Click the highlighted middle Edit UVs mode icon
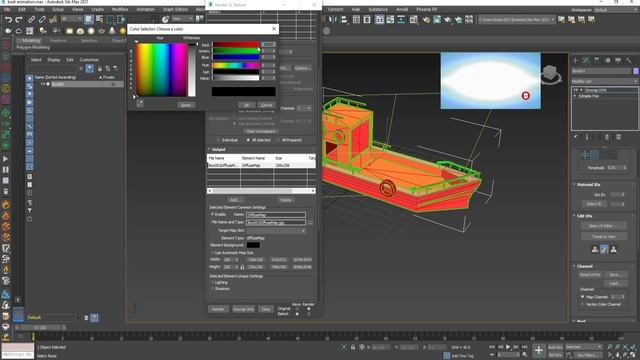This screenshot has height=360, width=640. pyautogui.click(x=604, y=249)
